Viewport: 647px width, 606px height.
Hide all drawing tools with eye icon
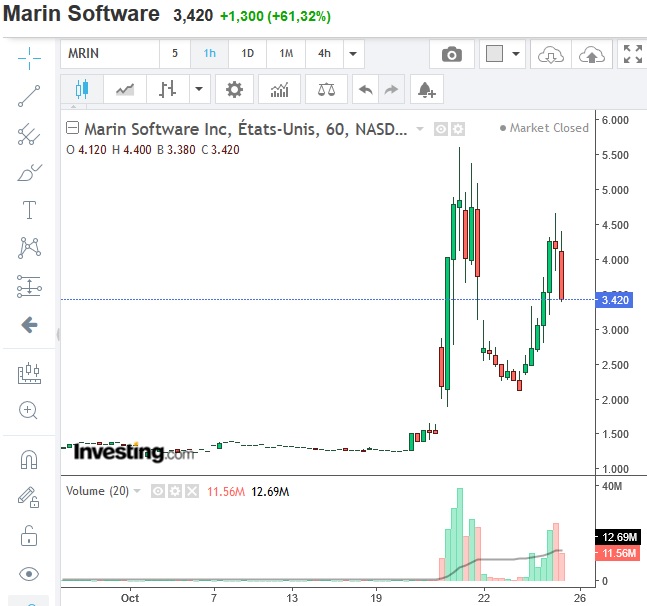tap(29, 574)
